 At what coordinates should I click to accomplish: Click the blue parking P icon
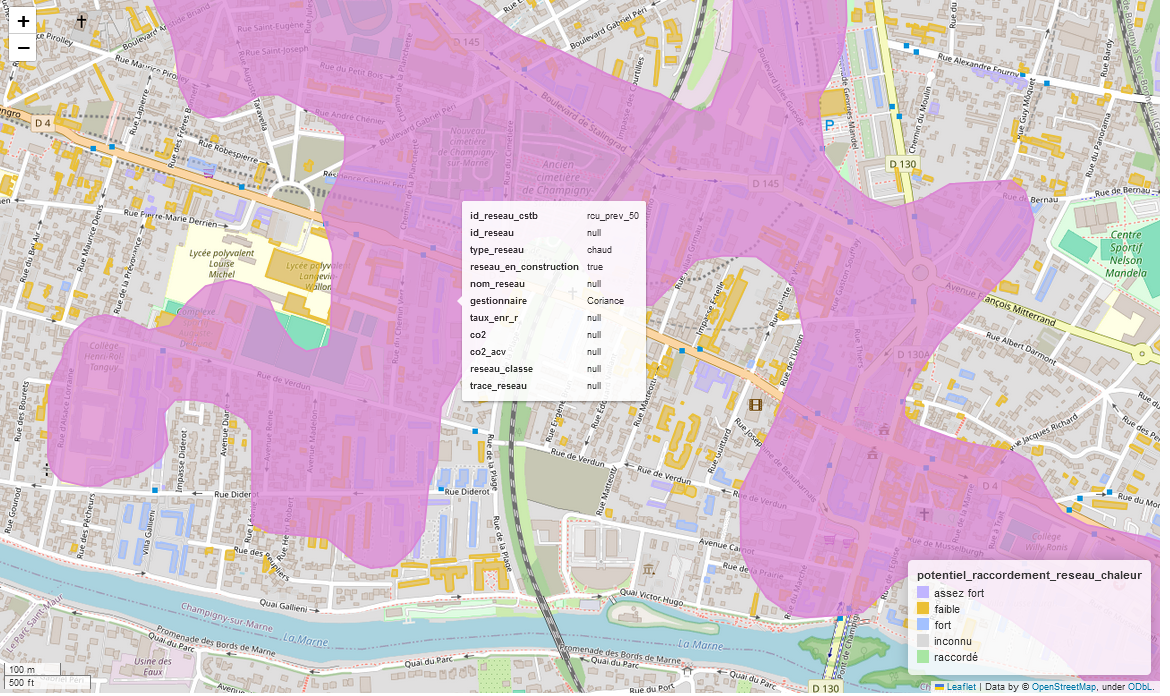[x=829, y=126]
